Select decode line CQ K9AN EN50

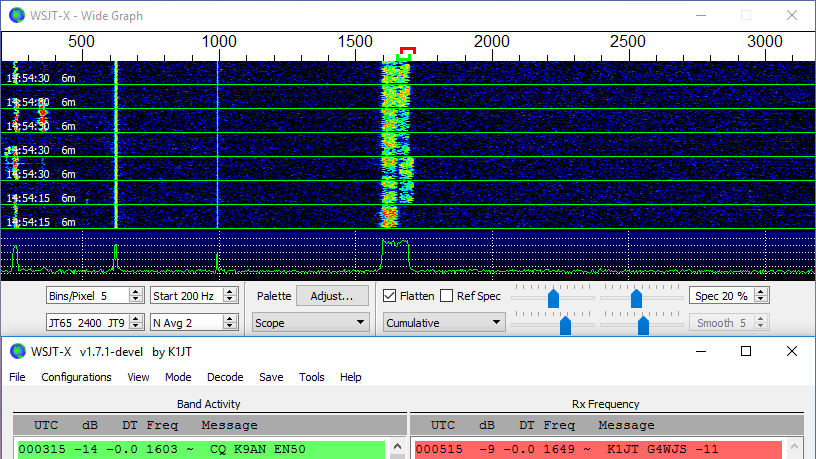[201, 449]
